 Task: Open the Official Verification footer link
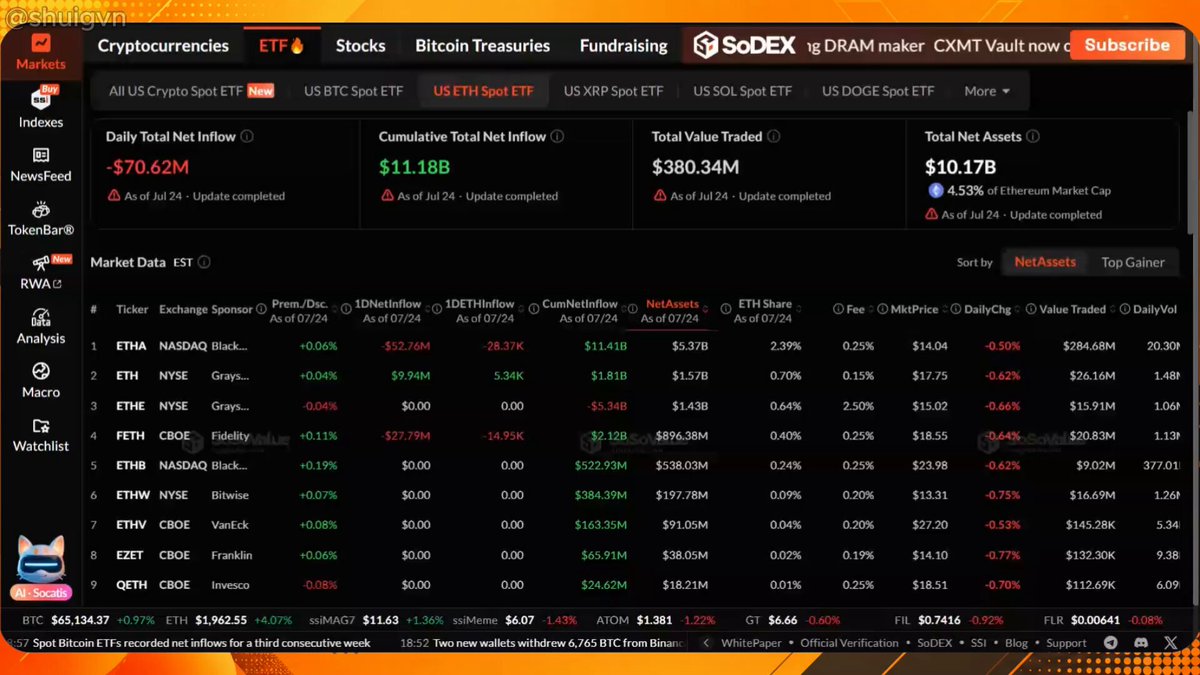click(849, 643)
